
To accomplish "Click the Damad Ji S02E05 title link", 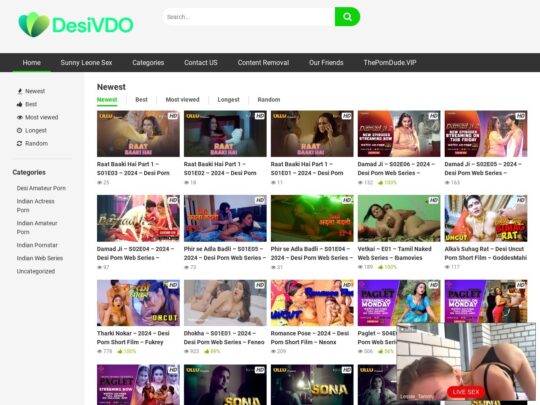I will pos(483,169).
